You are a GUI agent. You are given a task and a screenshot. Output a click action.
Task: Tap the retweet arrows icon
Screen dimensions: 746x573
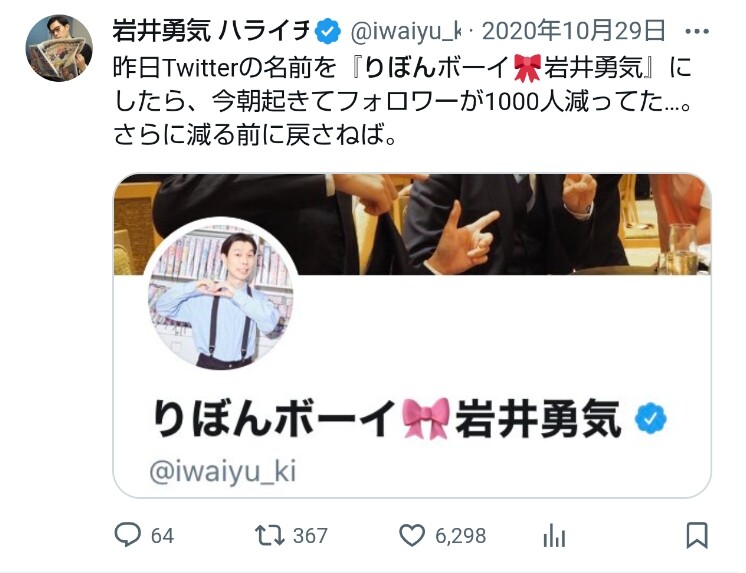[270, 535]
